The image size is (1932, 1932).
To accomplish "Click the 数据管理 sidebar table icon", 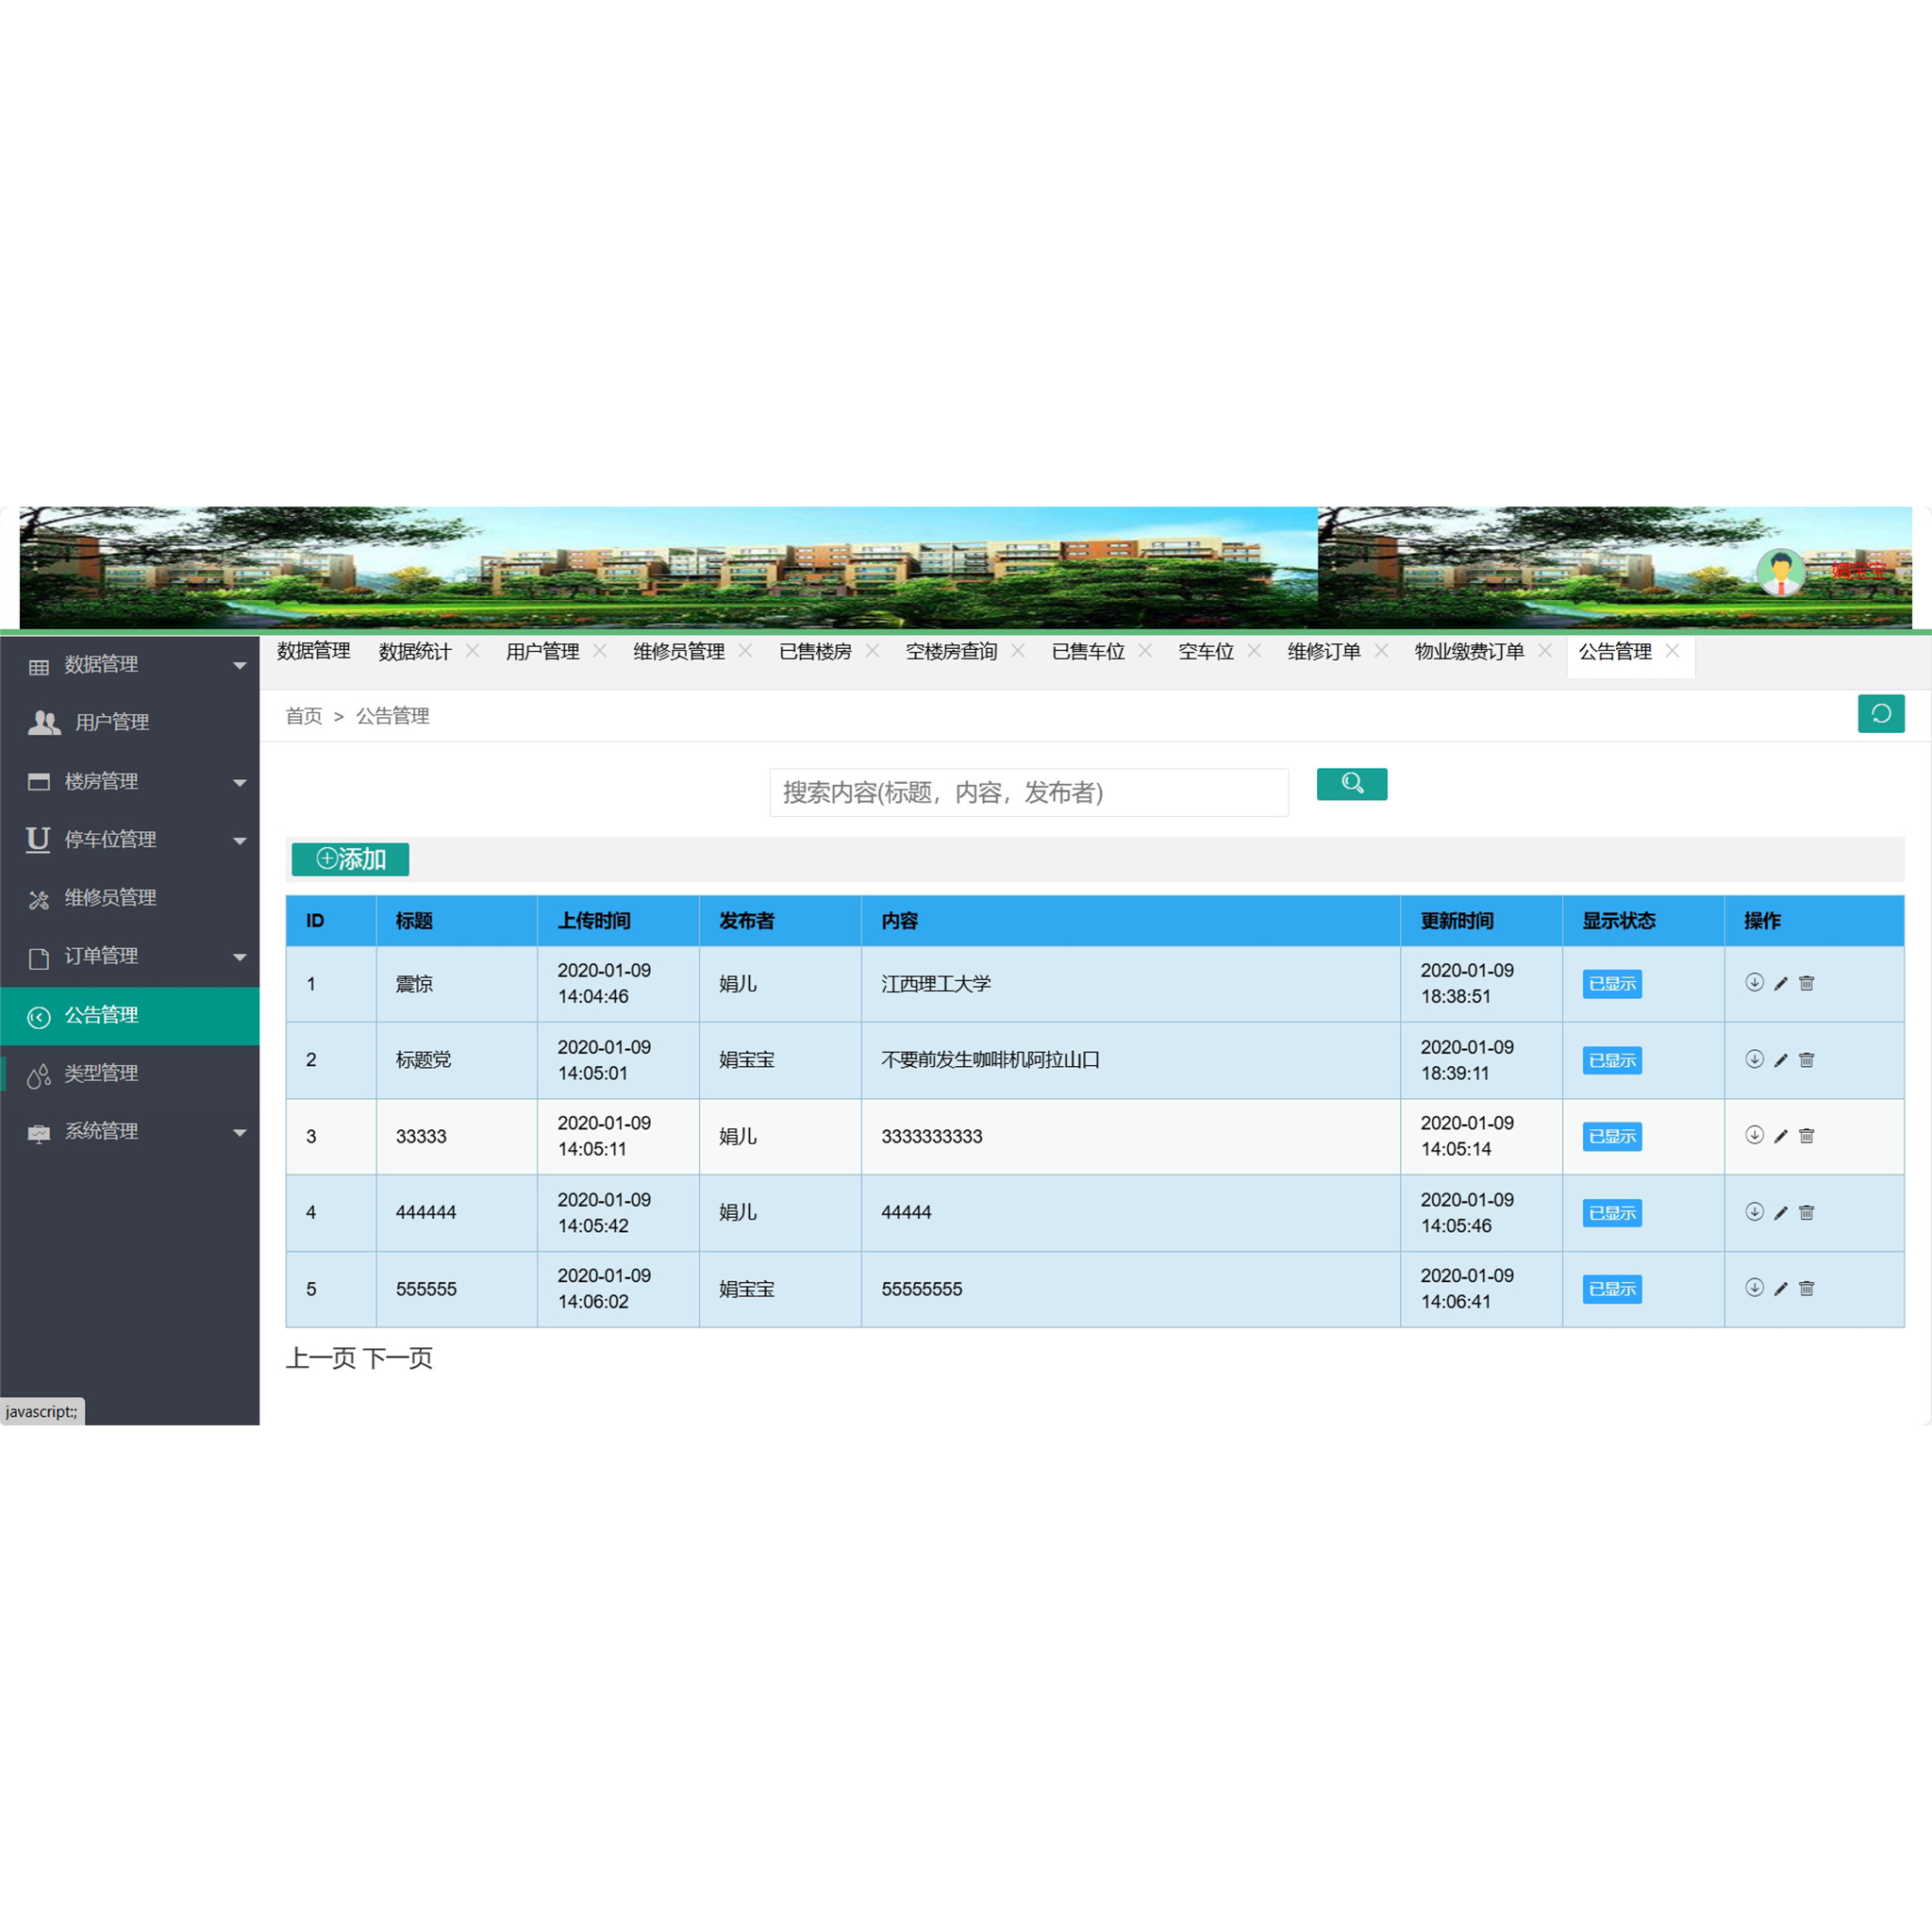I will tap(39, 666).
